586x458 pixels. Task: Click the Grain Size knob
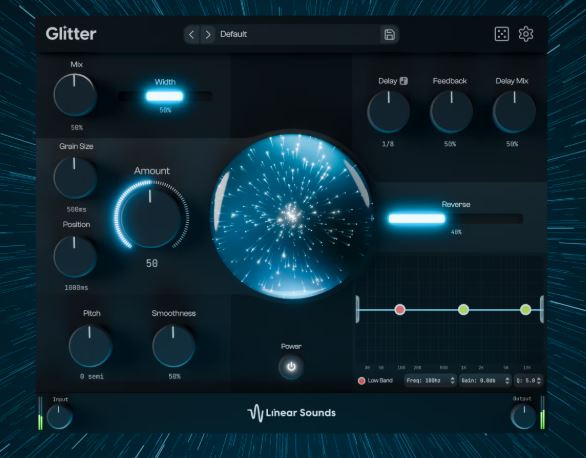(x=75, y=177)
